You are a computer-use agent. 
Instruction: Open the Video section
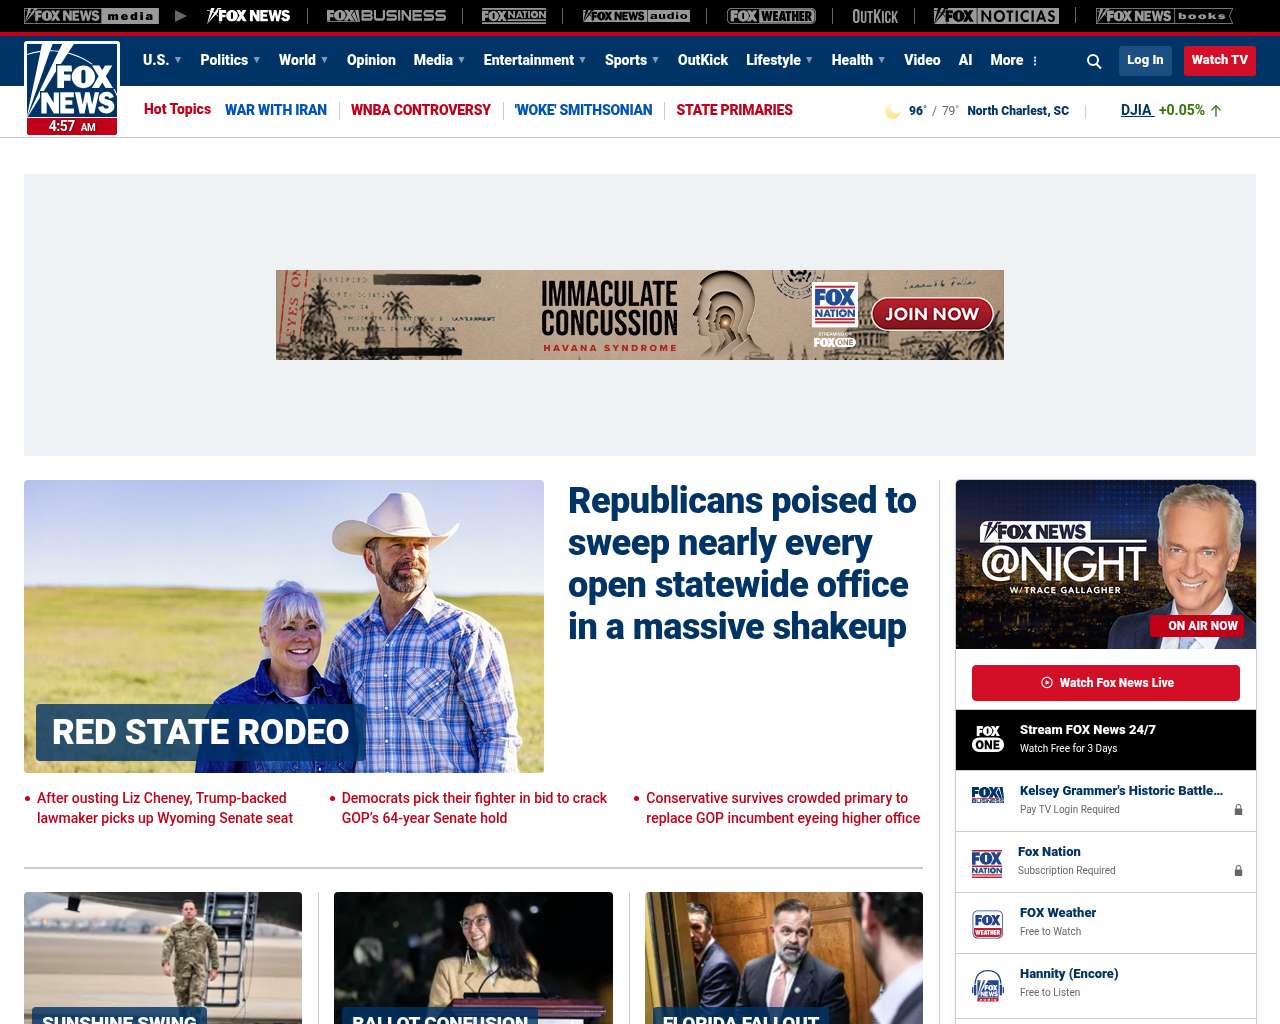click(x=922, y=60)
